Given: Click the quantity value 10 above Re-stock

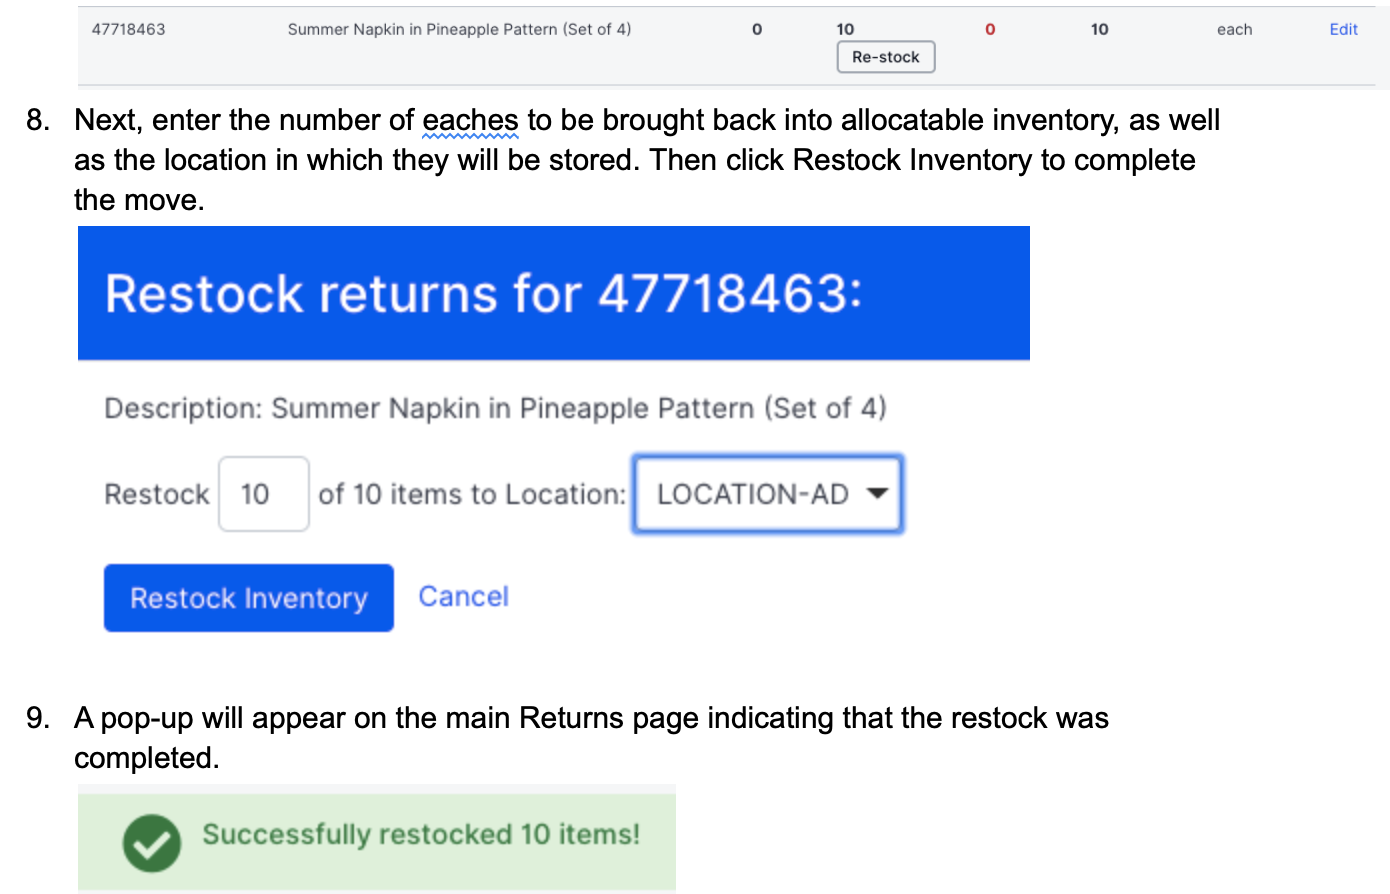Looking at the screenshot, I should coord(845,28).
